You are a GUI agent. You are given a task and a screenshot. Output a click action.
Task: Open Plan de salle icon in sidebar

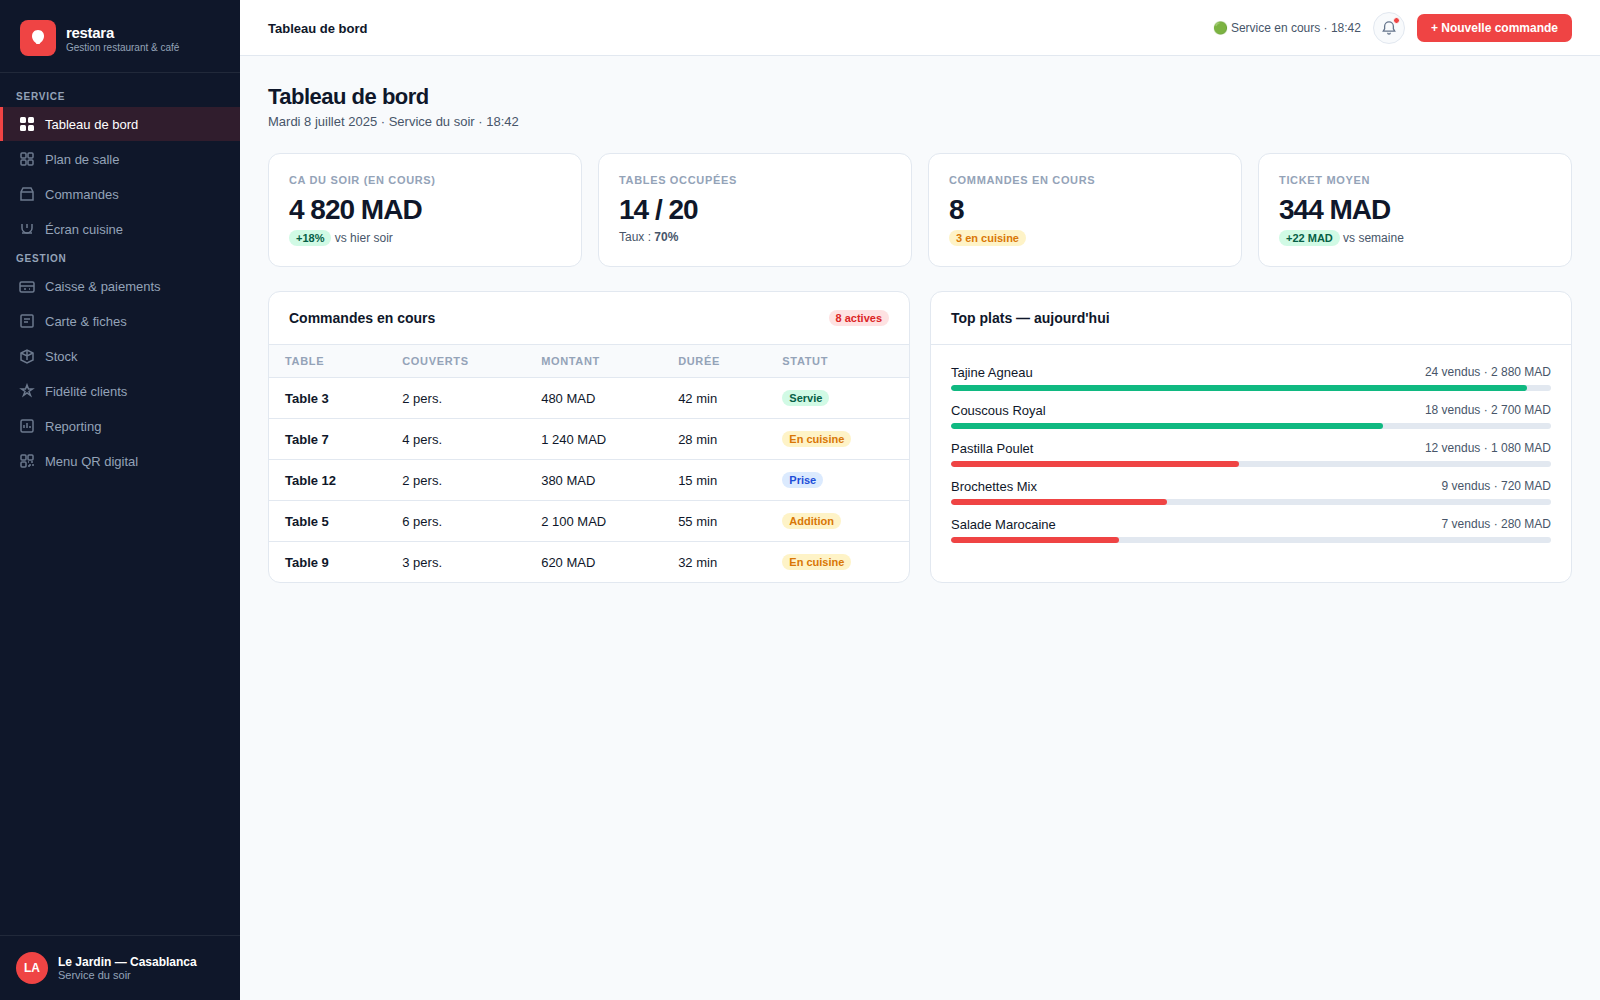click(27, 159)
